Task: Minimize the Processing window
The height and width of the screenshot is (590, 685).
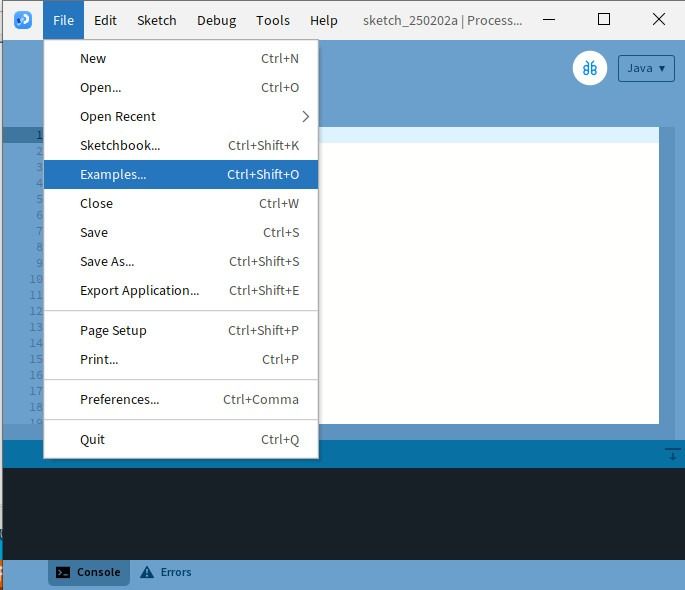Action: (549, 20)
